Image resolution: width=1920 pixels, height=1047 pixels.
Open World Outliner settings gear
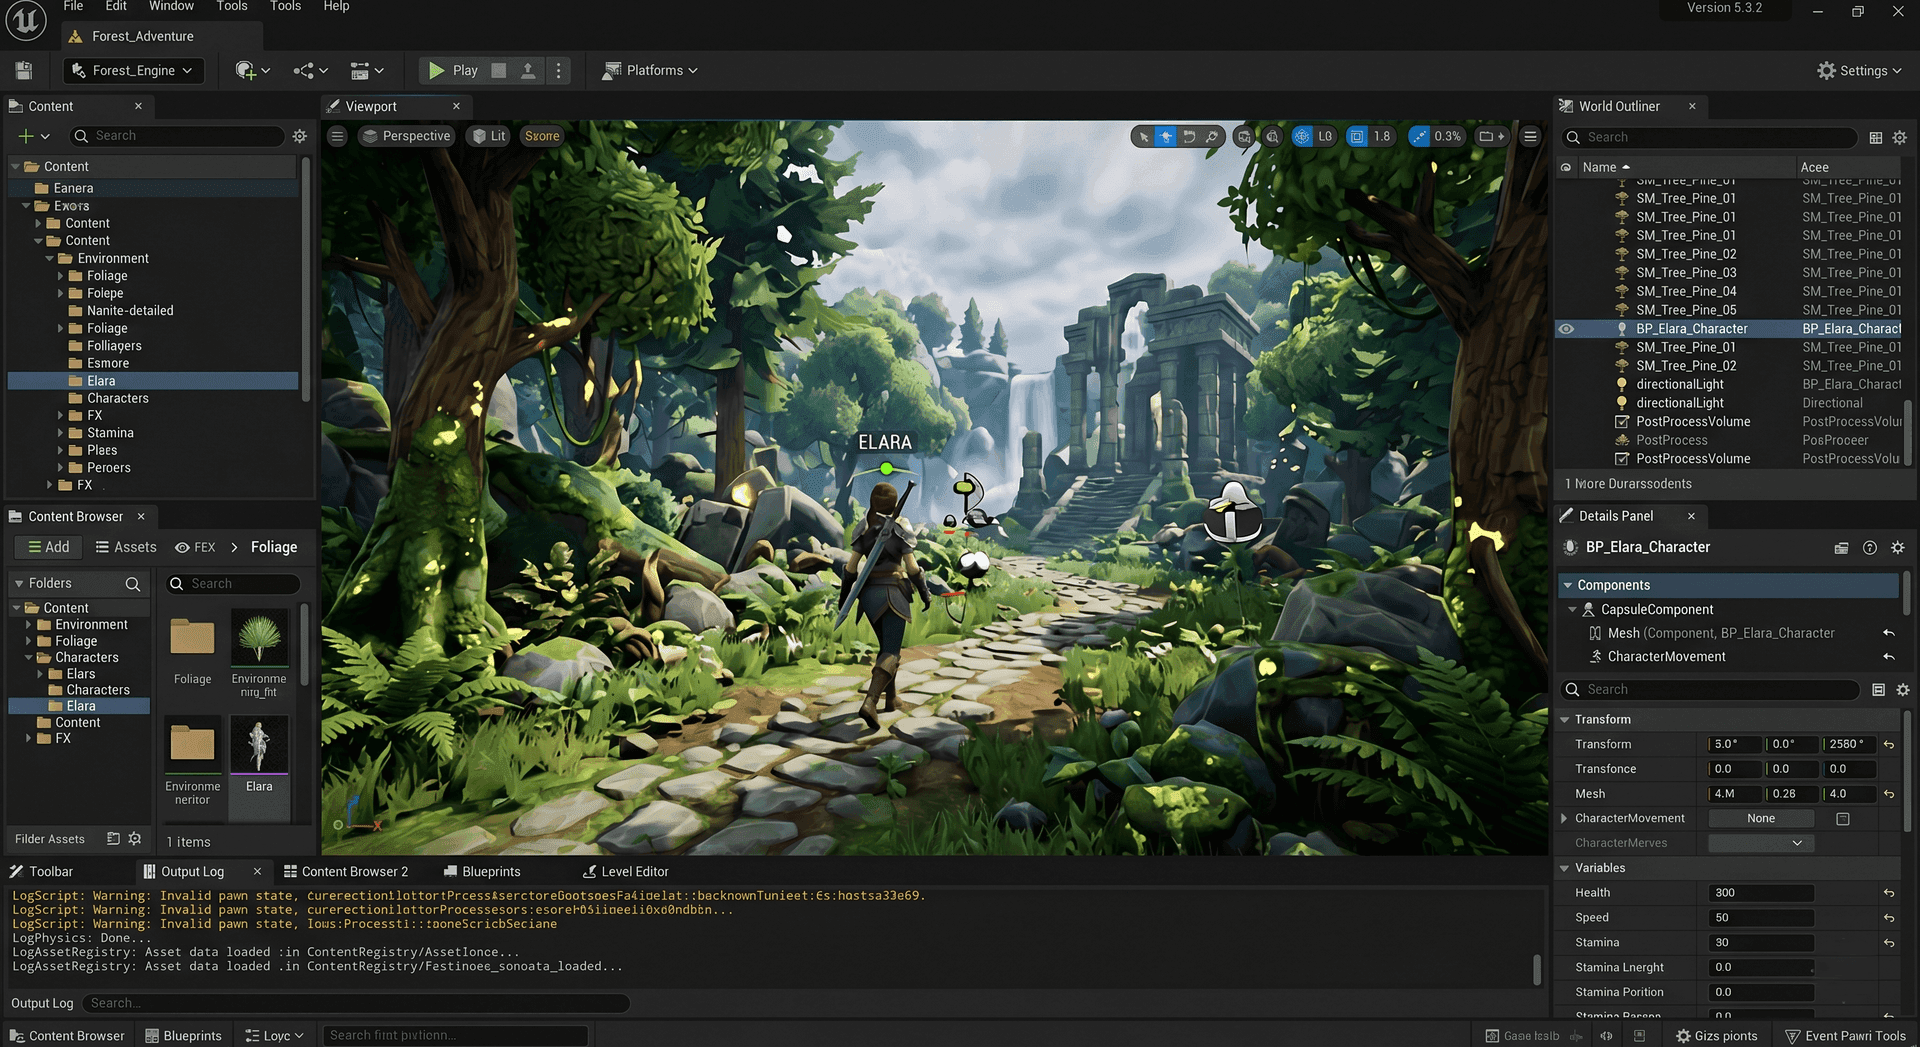1899,137
